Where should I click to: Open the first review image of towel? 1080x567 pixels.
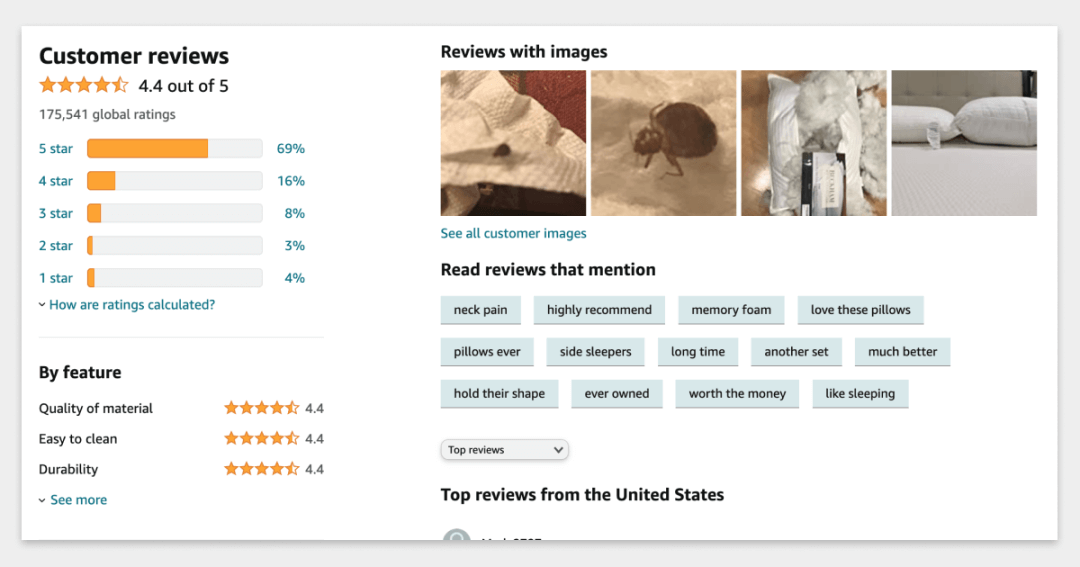[x=513, y=143]
